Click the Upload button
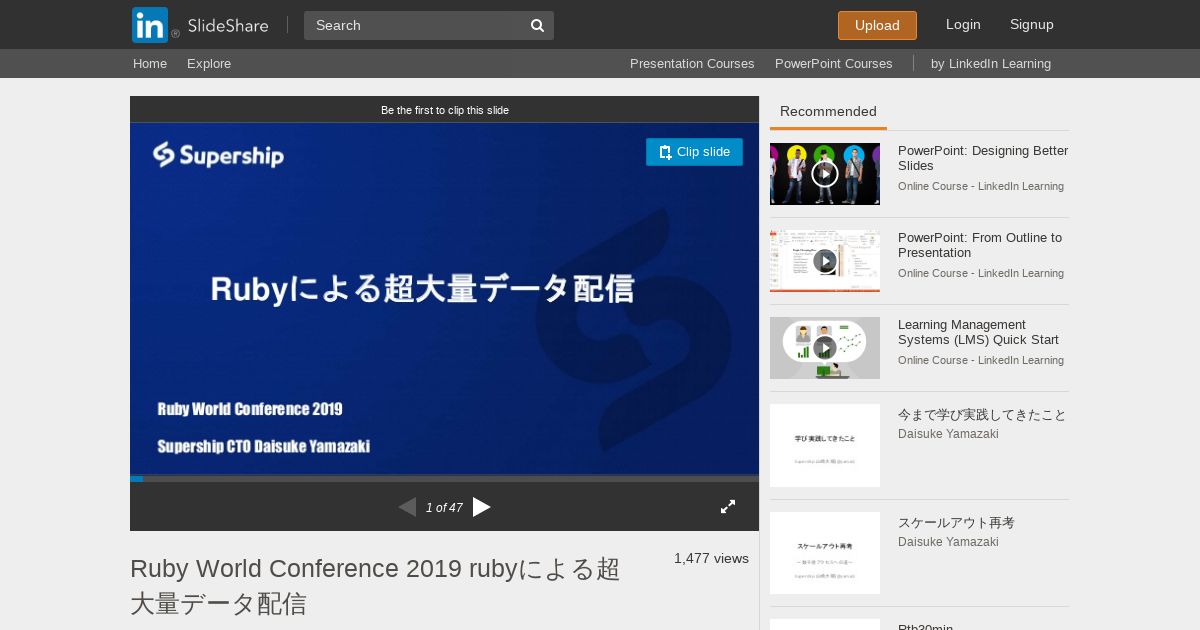This screenshot has height=630, width=1200. 877,25
